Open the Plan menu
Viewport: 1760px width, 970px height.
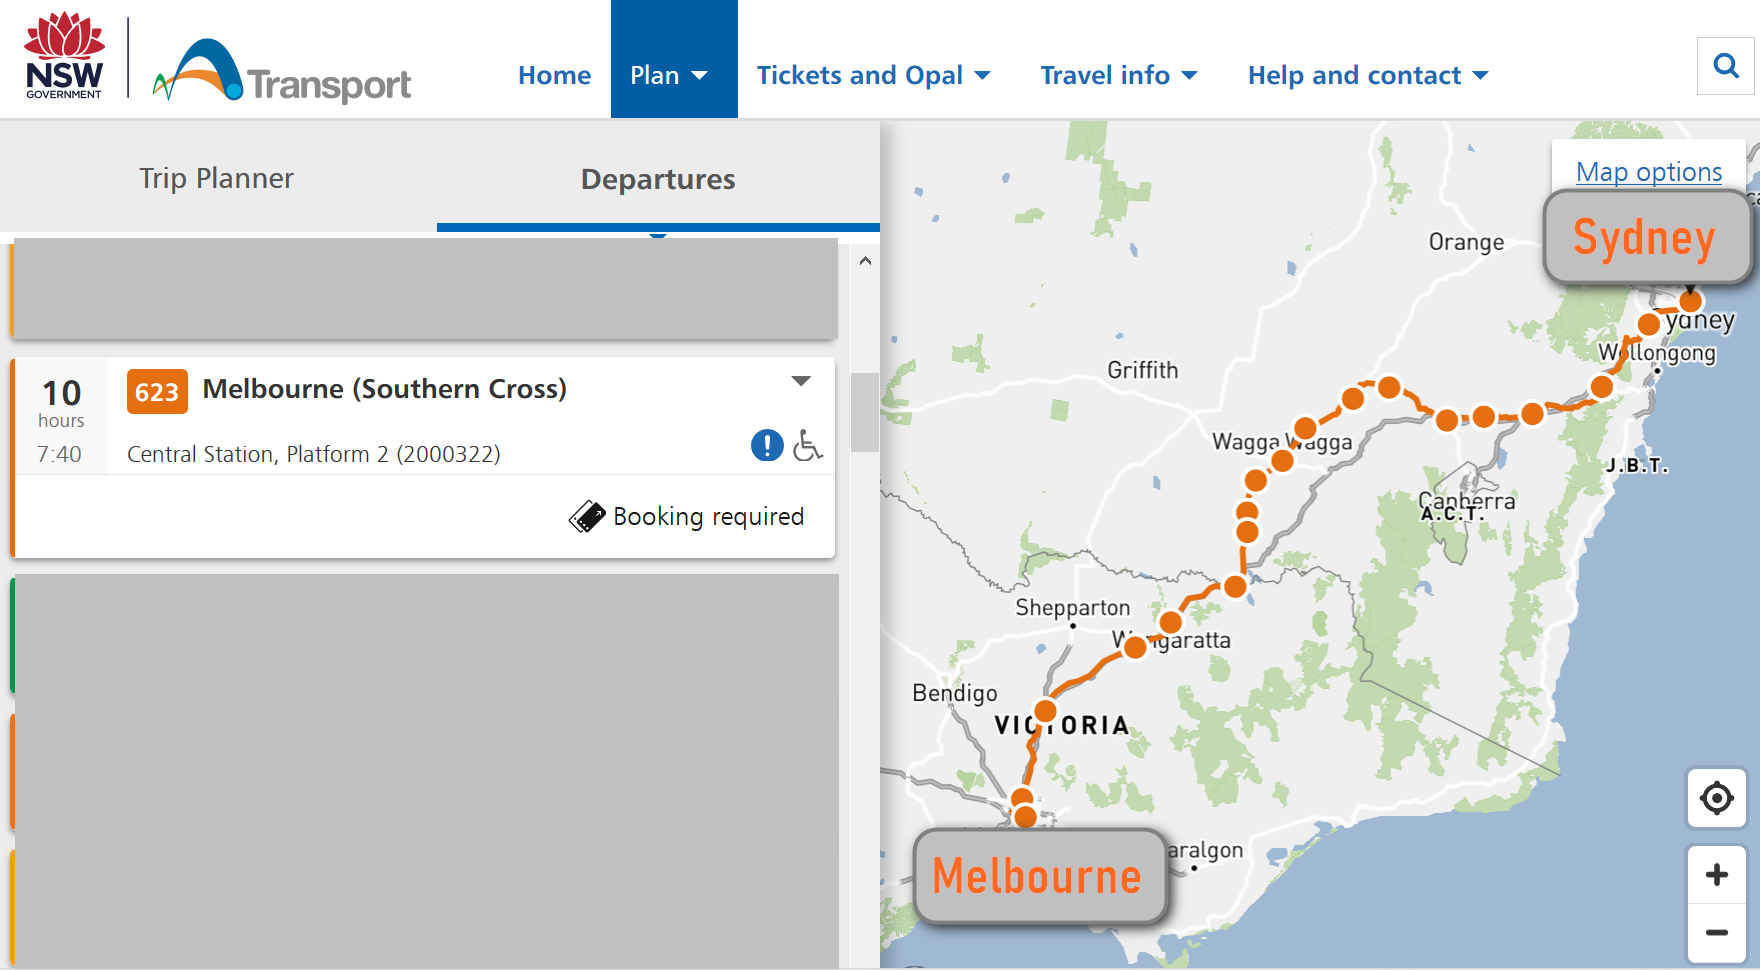pyautogui.click(x=670, y=75)
